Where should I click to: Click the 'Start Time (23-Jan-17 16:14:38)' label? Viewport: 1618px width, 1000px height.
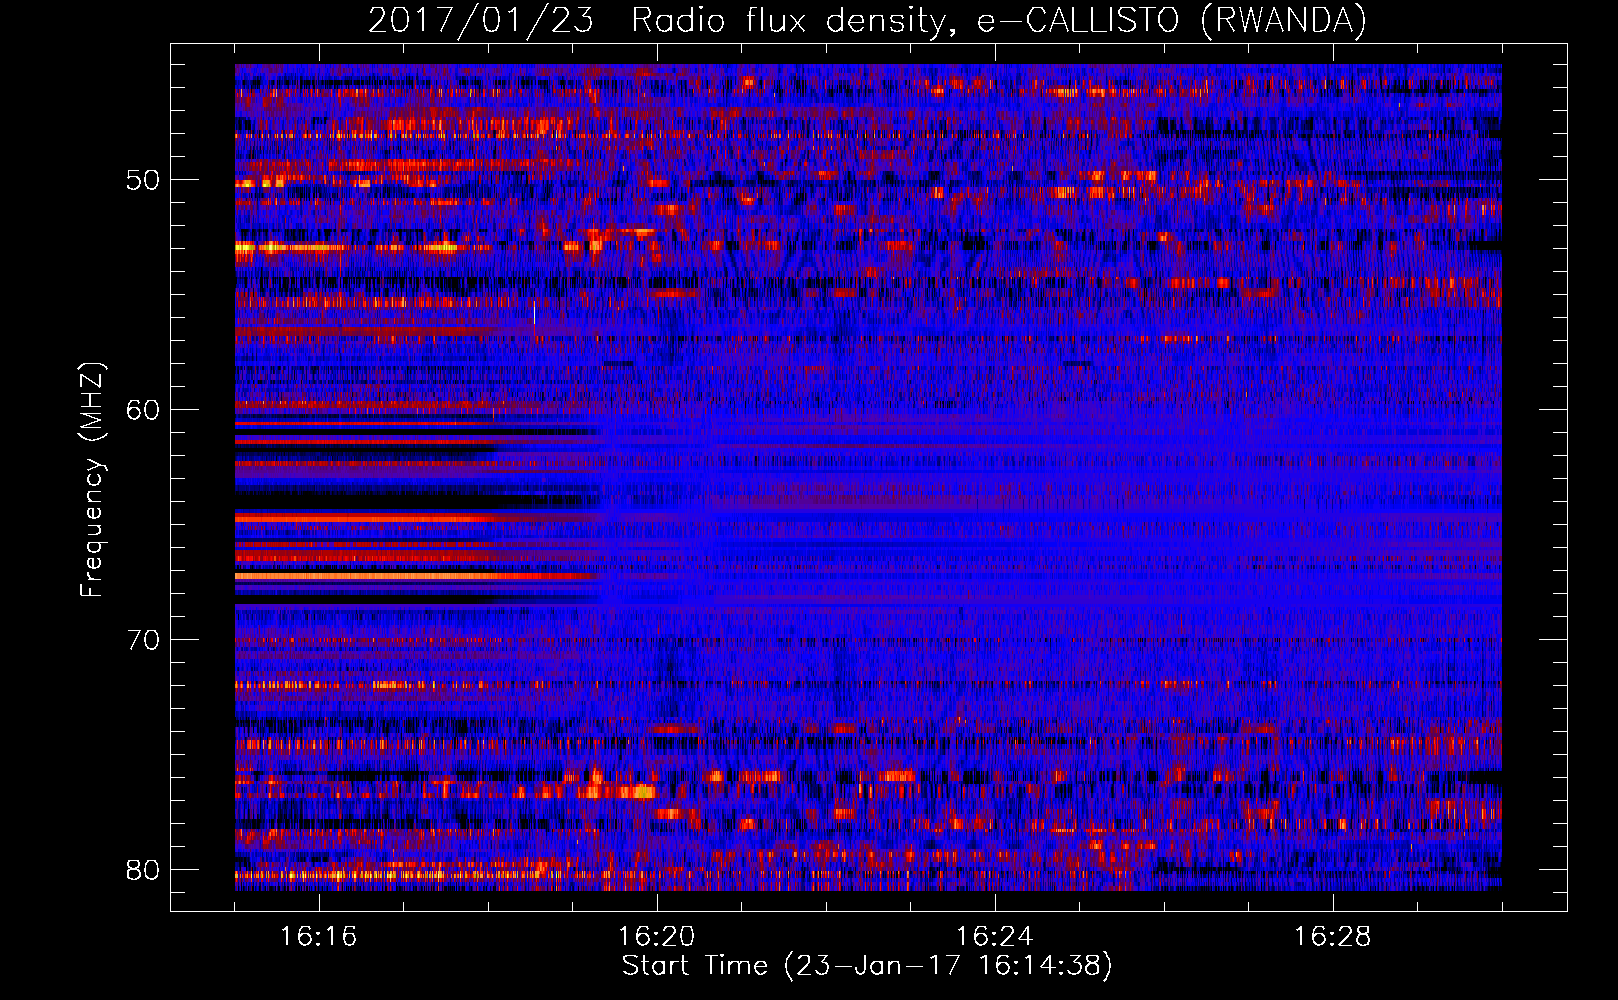[867, 966]
